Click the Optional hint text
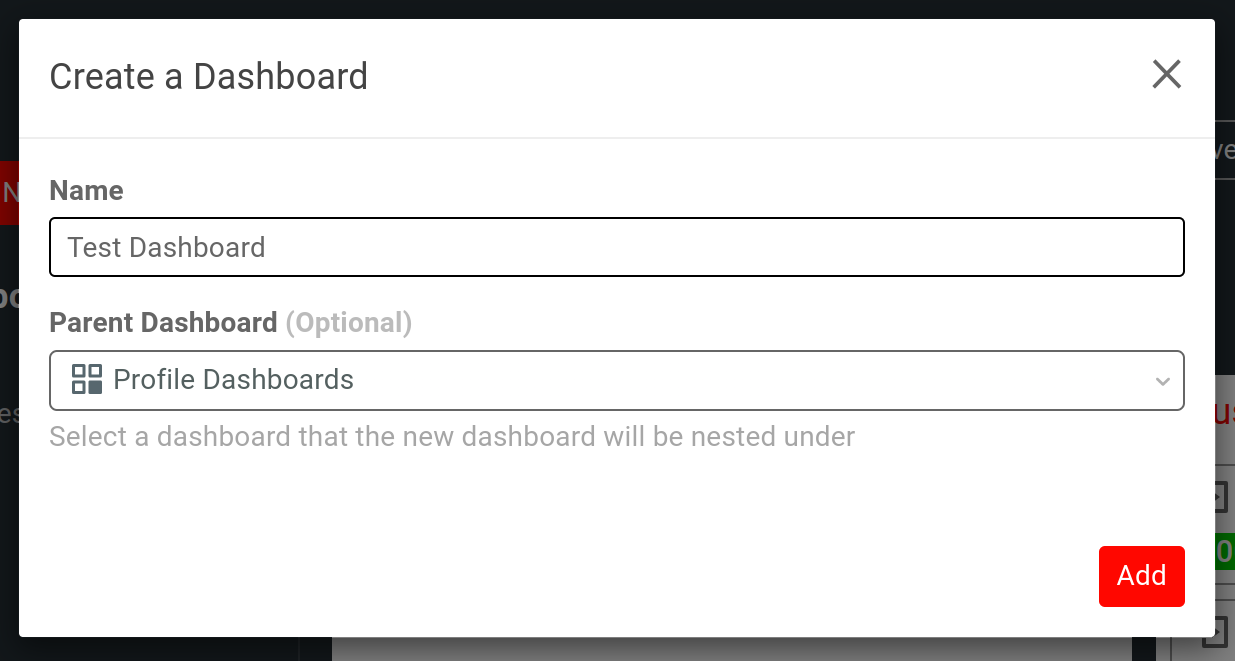The image size is (1235, 661). click(349, 322)
